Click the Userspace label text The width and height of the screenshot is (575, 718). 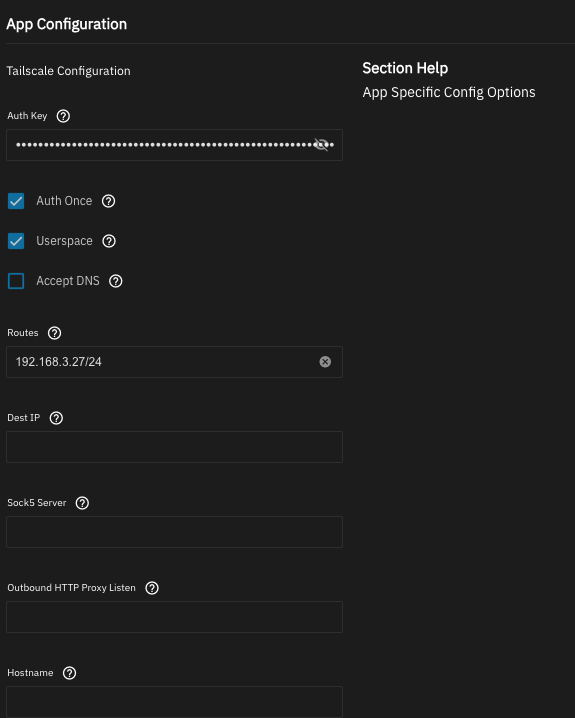click(x=65, y=241)
